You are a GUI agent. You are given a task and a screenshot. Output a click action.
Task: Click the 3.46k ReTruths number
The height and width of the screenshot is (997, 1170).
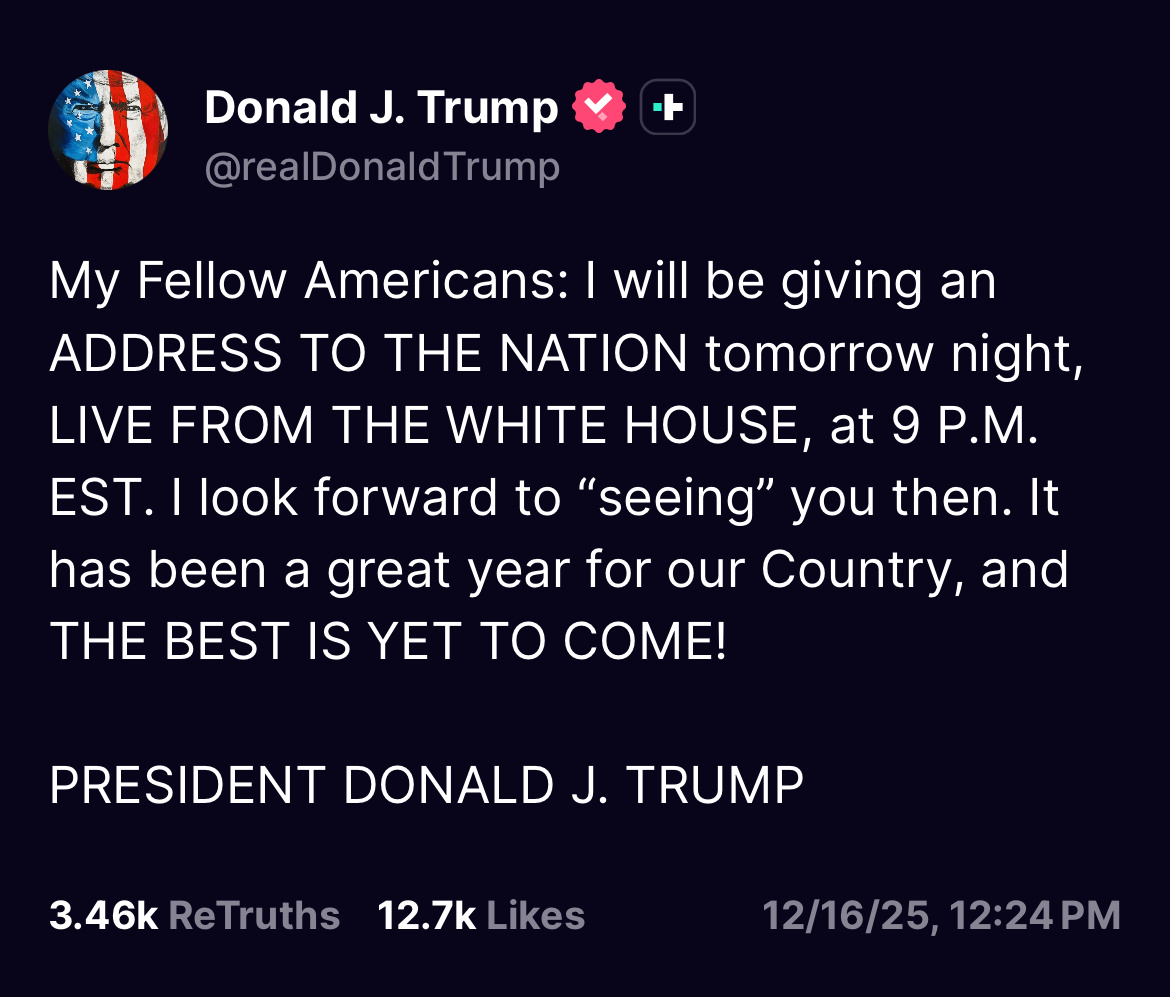(103, 915)
